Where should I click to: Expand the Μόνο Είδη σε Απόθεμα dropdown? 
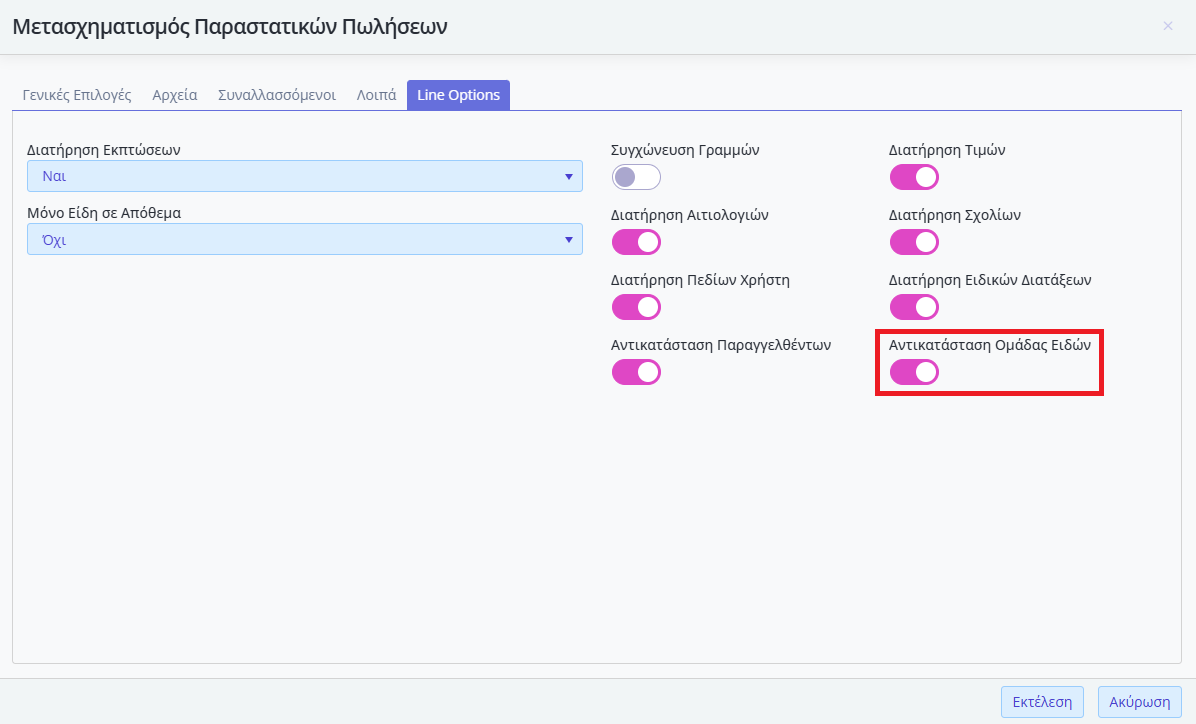coord(304,240)
